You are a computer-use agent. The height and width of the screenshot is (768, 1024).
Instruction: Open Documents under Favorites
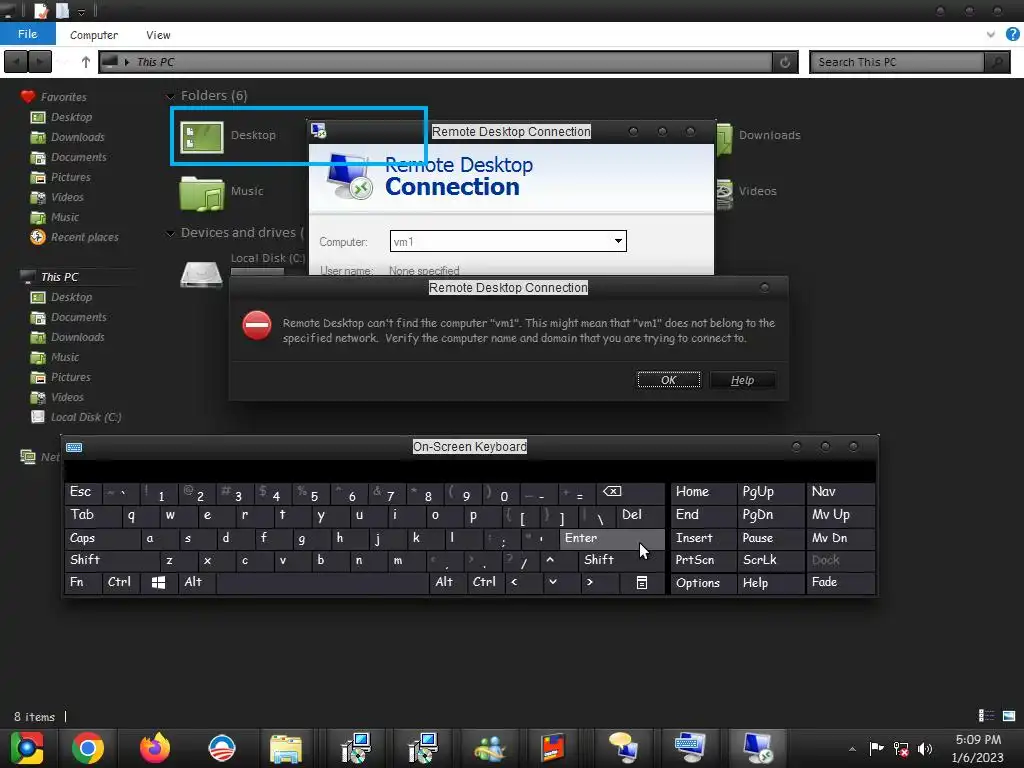point(78,157)
